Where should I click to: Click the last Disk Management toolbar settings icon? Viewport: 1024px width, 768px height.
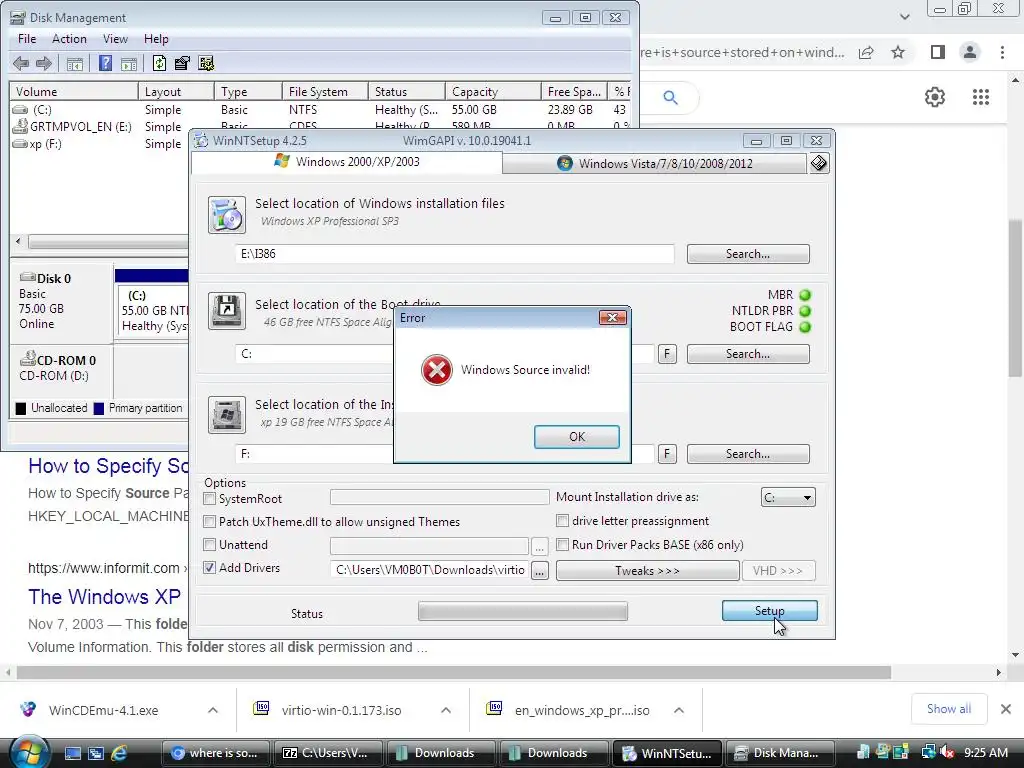[x=206, y=63]
